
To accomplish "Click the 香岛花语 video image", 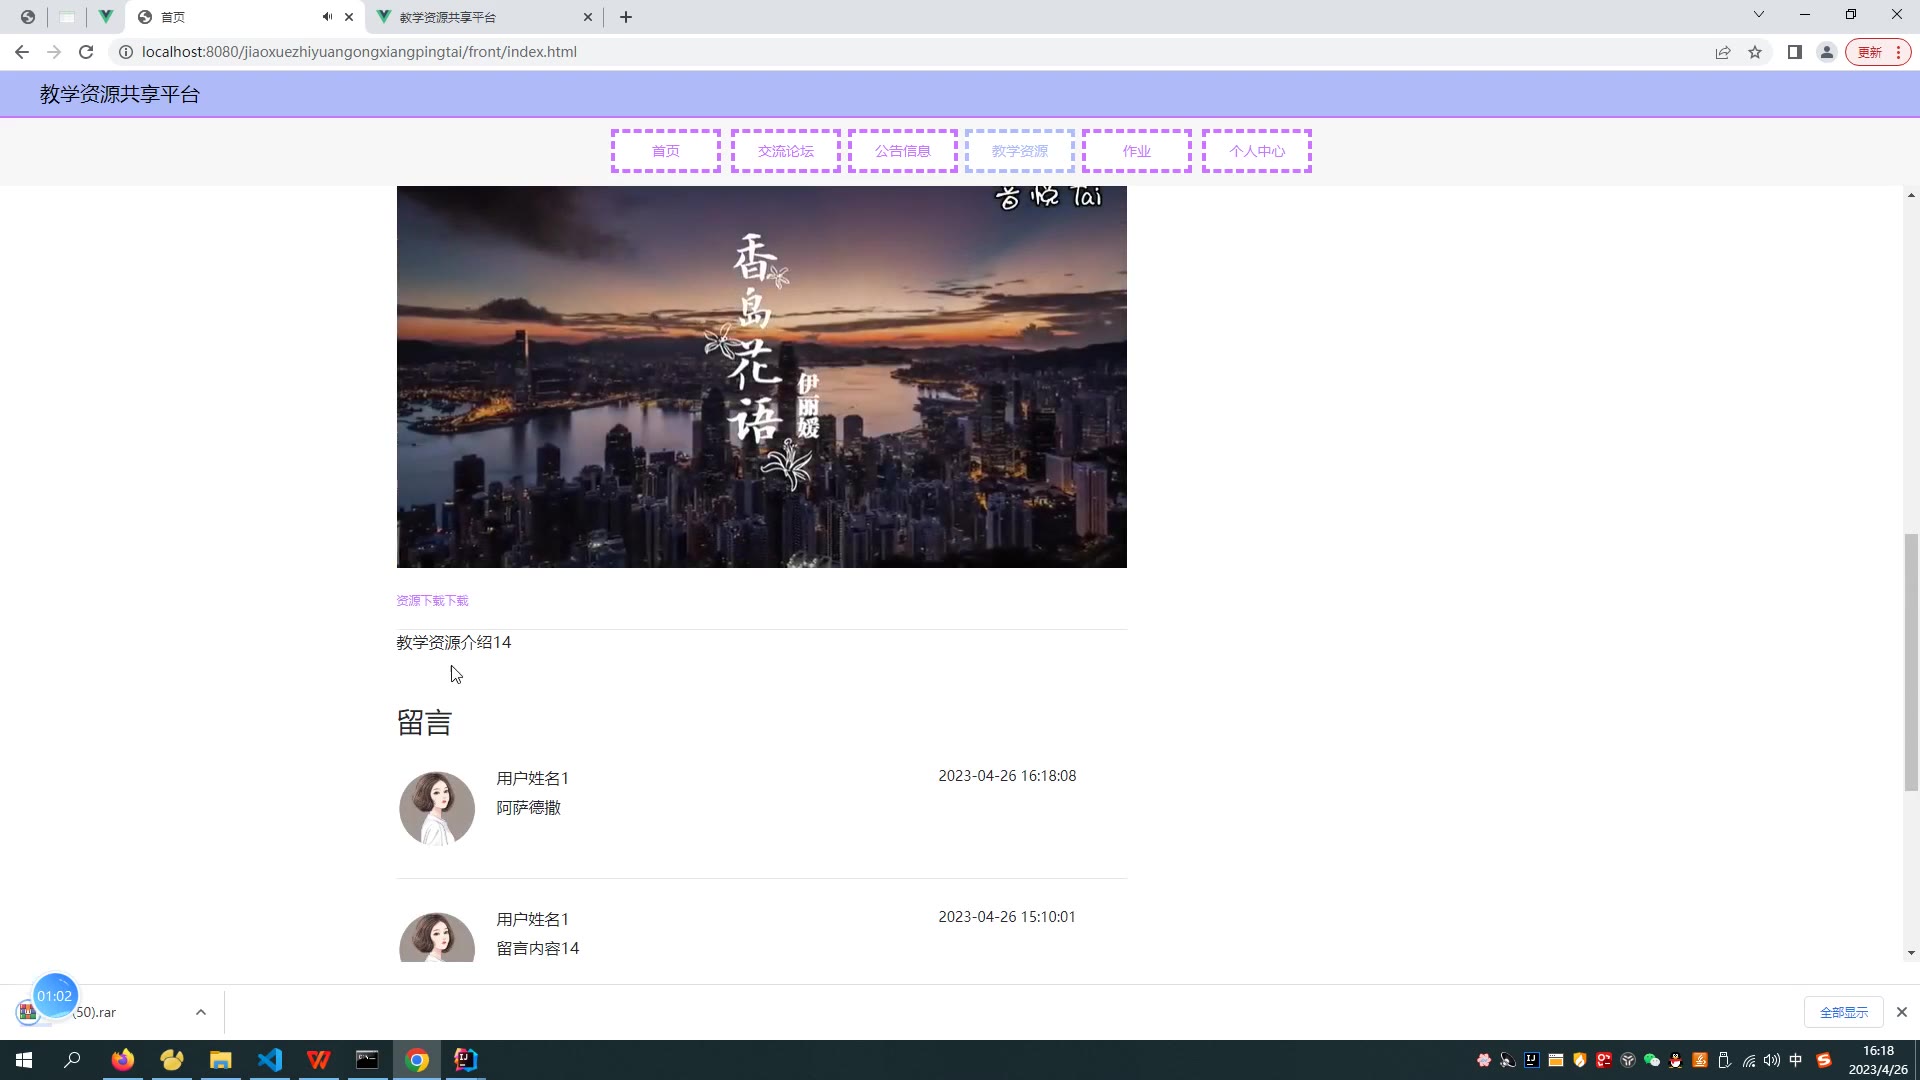I will [761, 376].
